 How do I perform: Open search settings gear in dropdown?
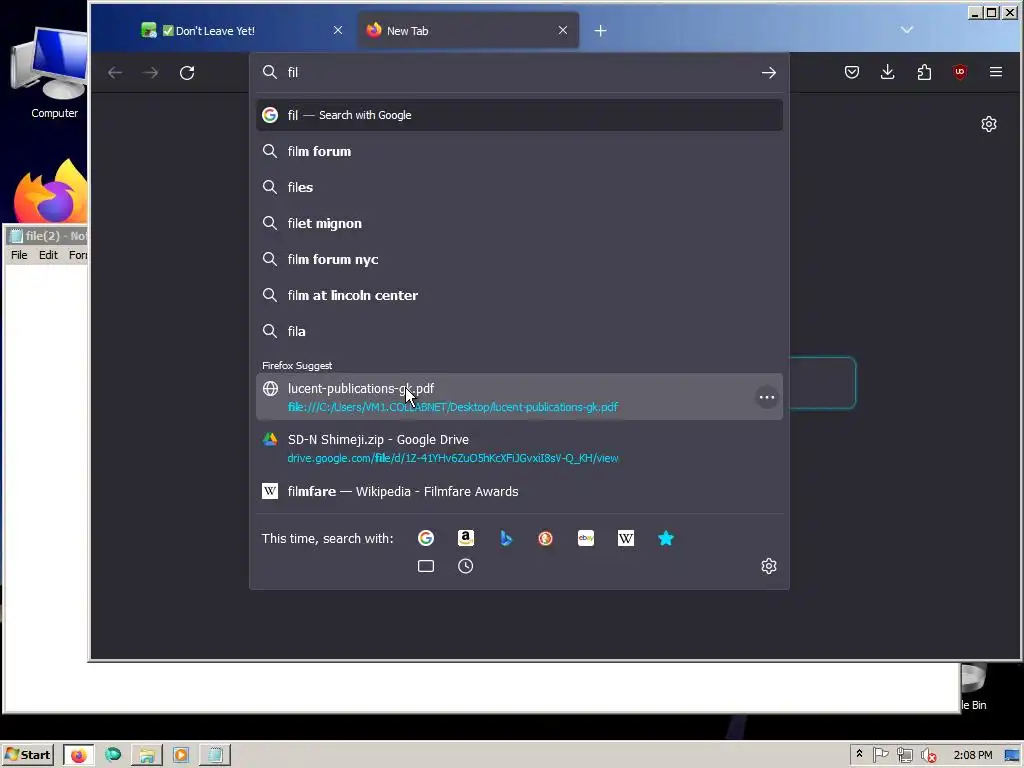tap(769, 566)
